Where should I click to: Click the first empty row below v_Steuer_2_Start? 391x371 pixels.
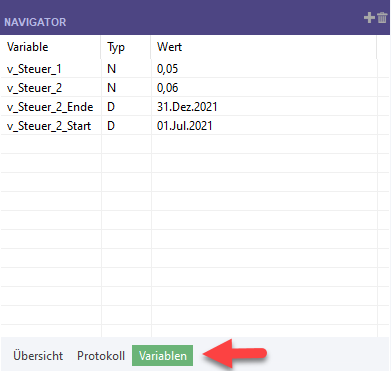189,145
